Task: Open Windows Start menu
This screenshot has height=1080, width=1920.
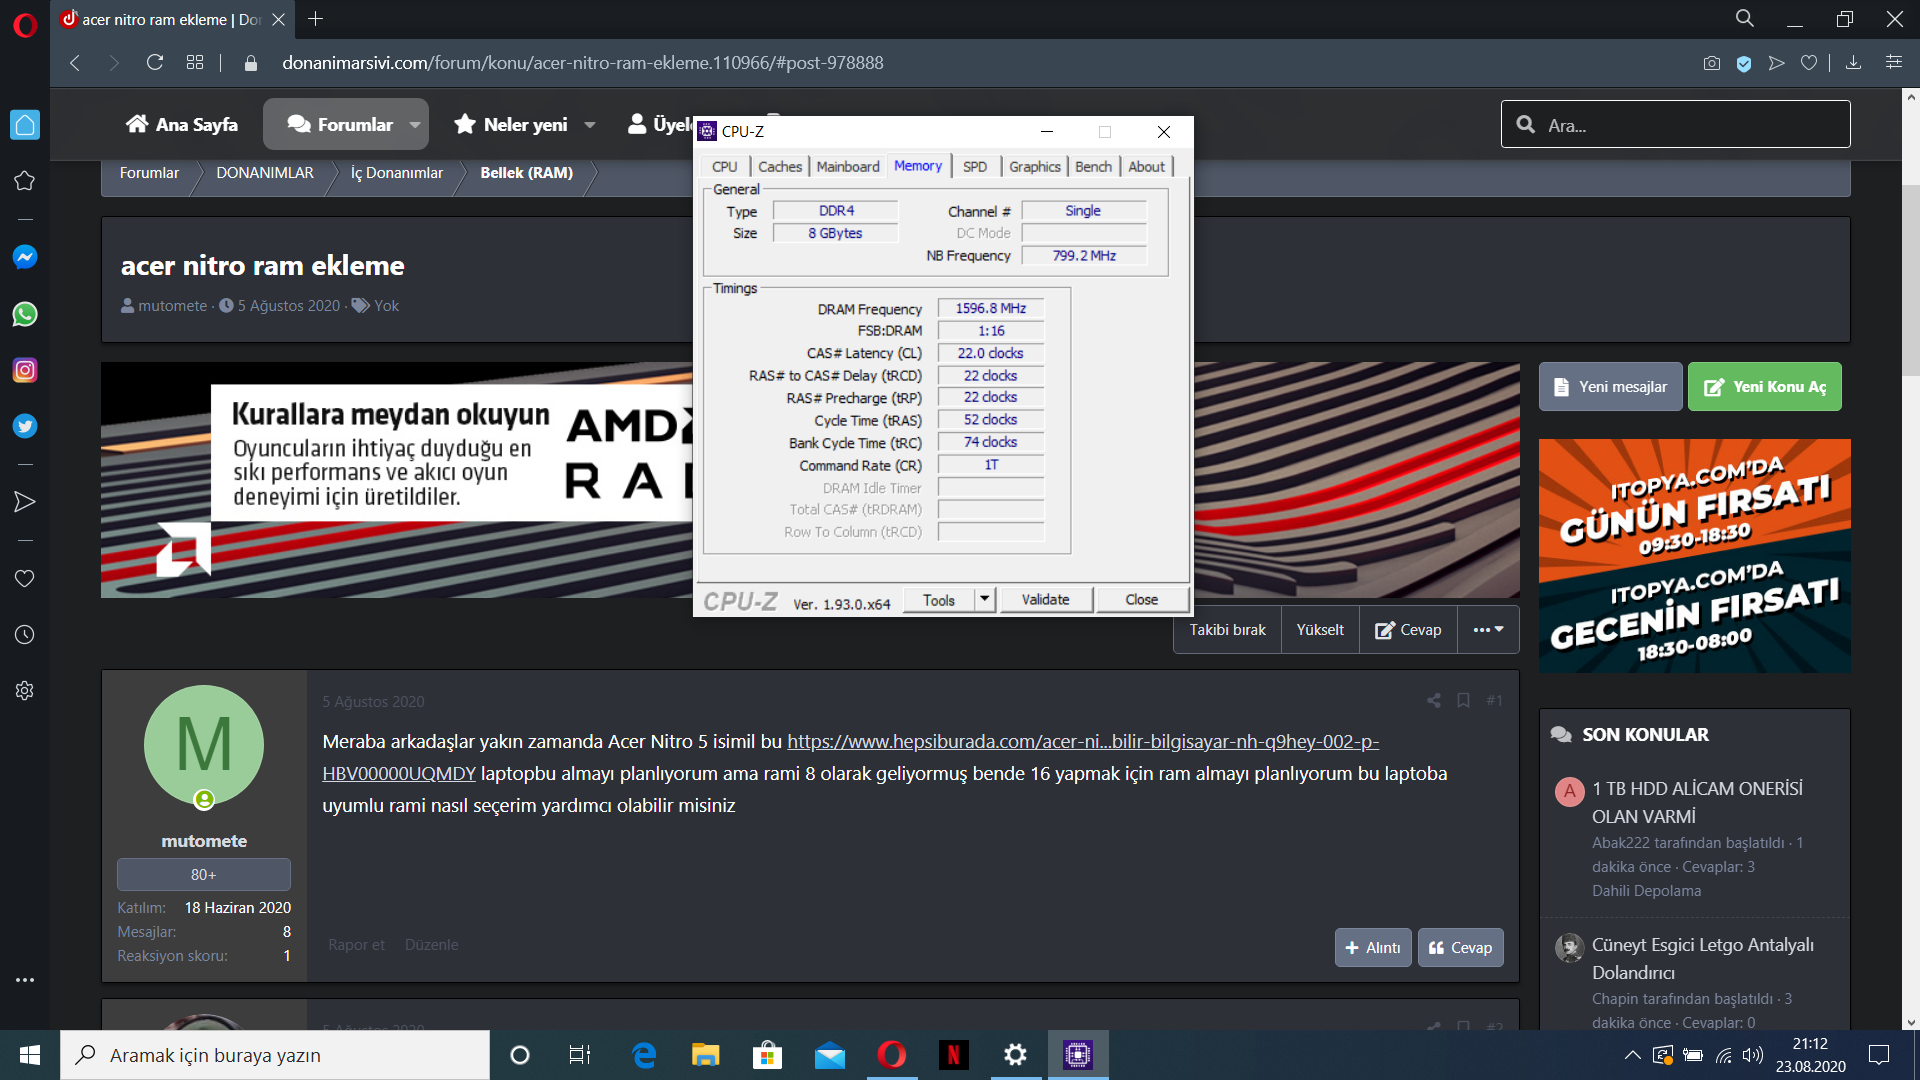Action: point(30,1055)
